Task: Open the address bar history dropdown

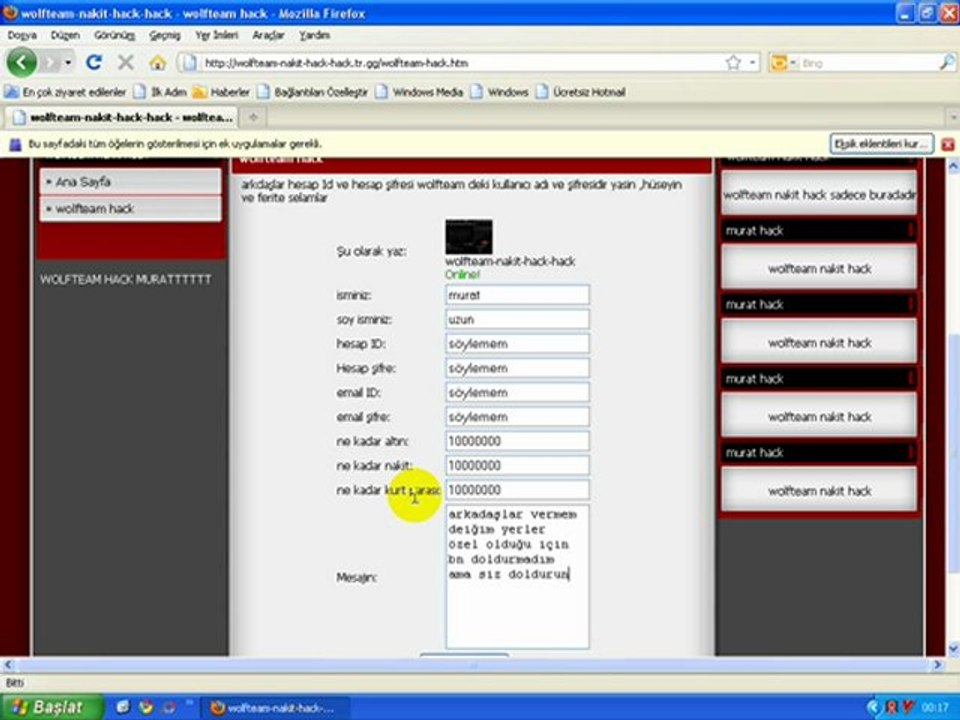Action: [x=752, y=62]
